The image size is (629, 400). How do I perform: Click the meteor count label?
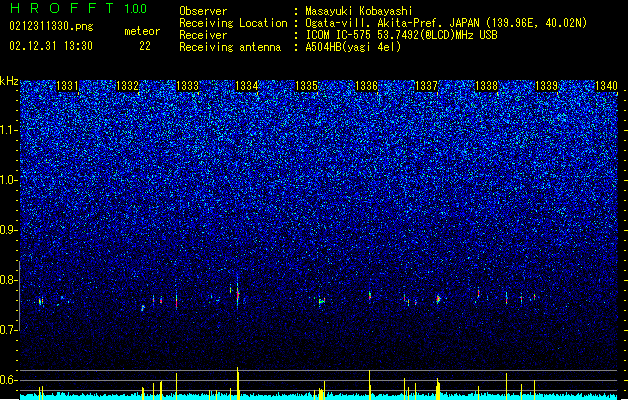coord(142,31)
